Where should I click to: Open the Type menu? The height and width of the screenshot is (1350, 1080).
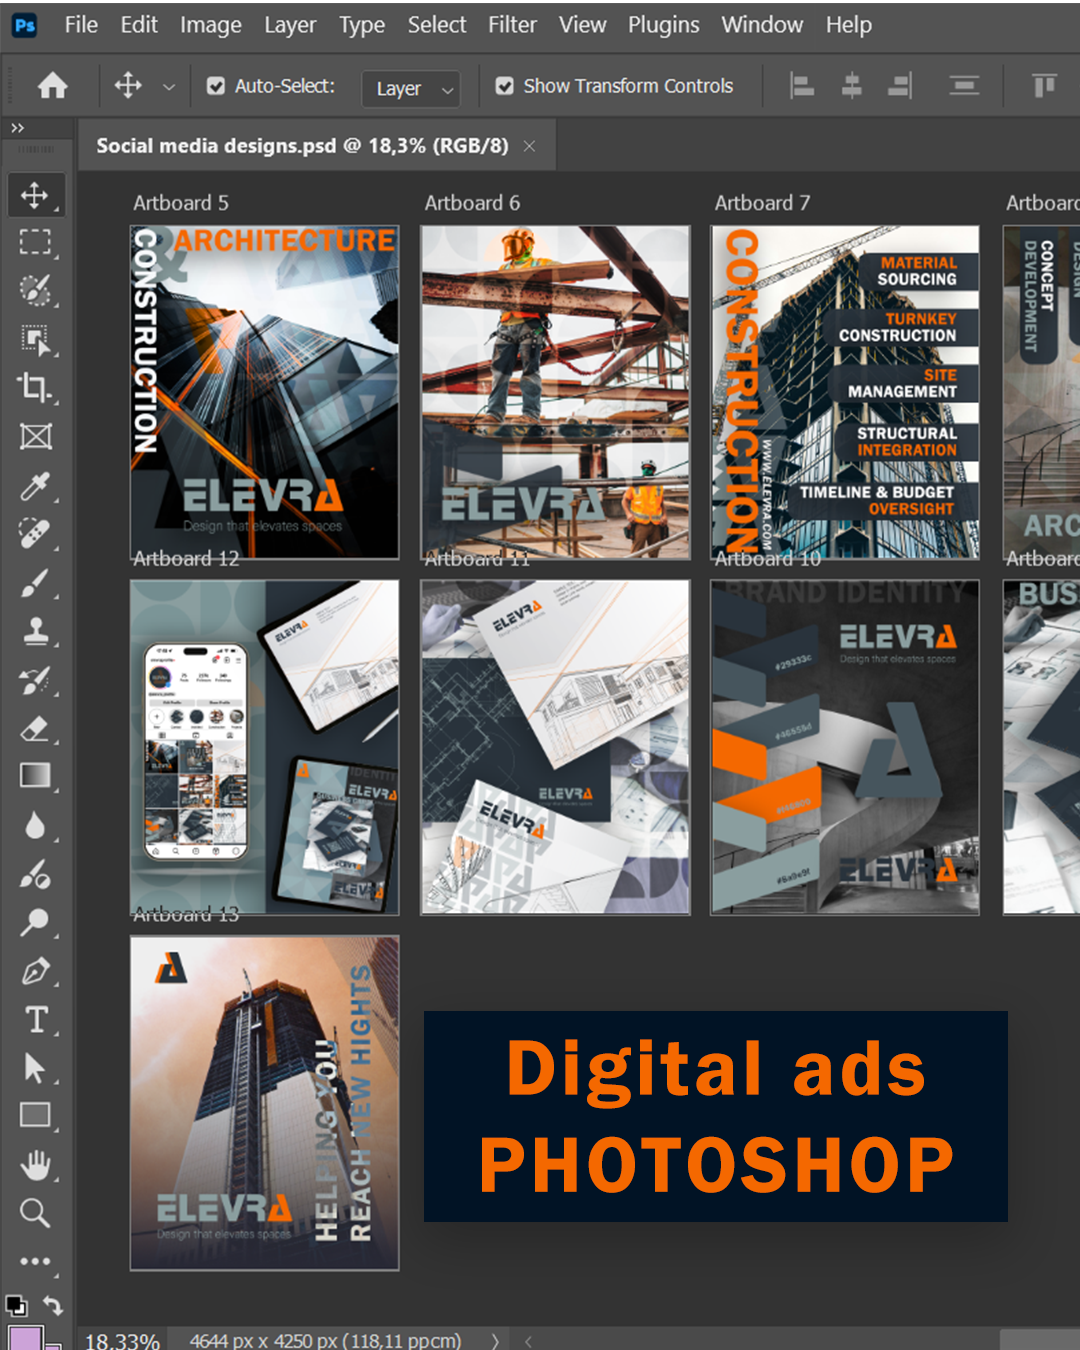pos(362,25)
